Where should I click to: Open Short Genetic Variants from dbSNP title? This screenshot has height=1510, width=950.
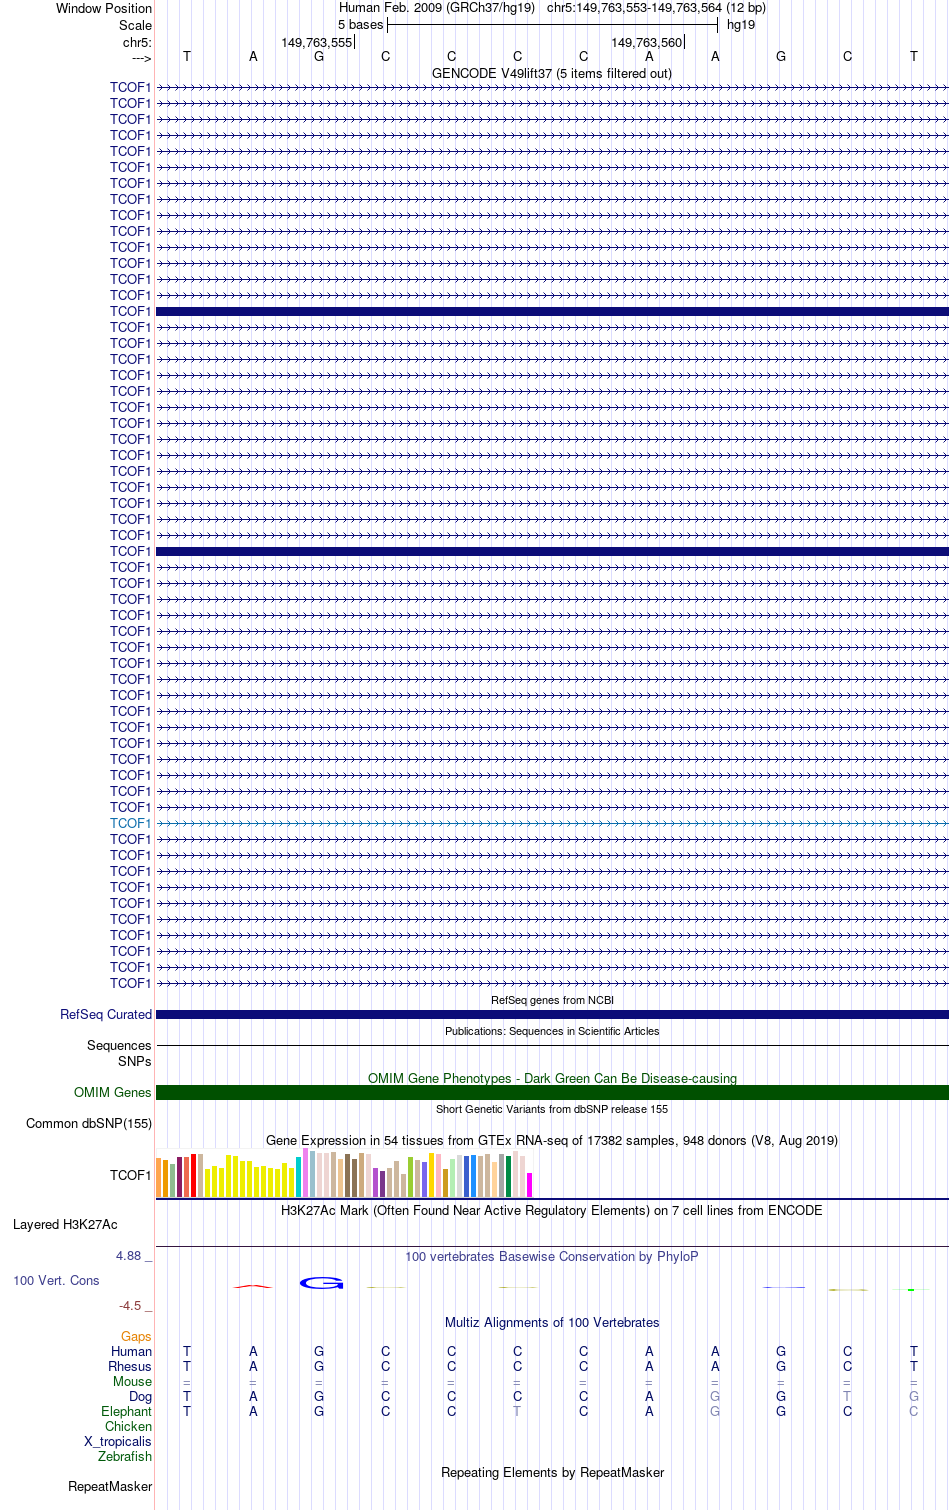point(552,1109)
